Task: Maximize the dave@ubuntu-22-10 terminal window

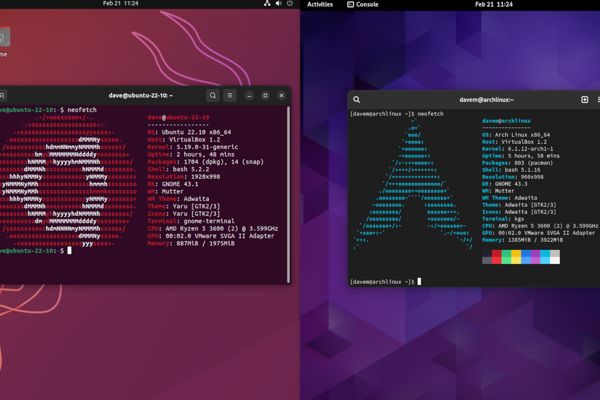Action: pos(265,96)
